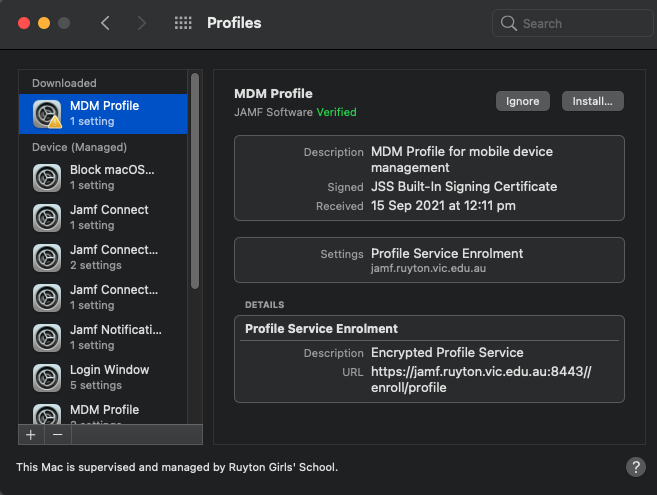Click the supervised by Ruyton Girls' School text
Image resolution: width=657 pixels, height=495 pixels.
(177, 467)
